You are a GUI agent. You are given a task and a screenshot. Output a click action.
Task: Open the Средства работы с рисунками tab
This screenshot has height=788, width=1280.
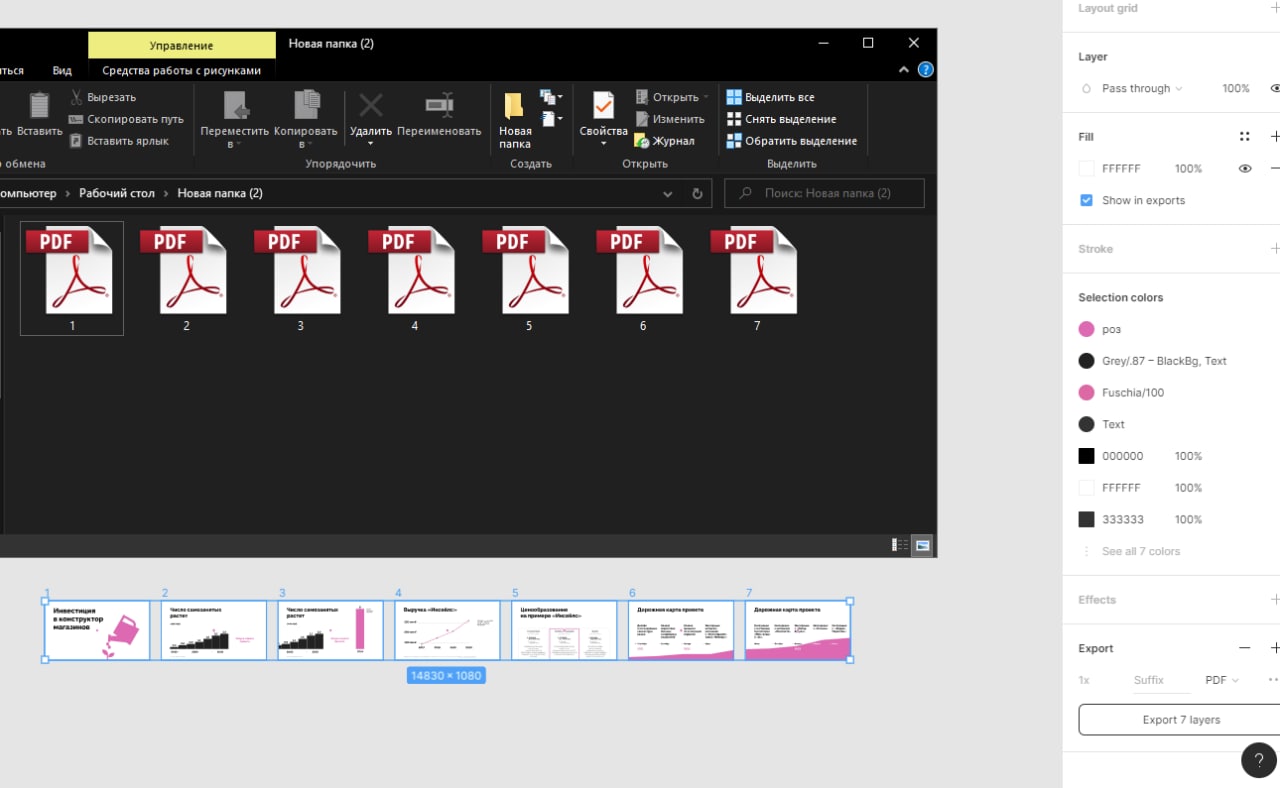pyautogui.click(x=182, y=71)
